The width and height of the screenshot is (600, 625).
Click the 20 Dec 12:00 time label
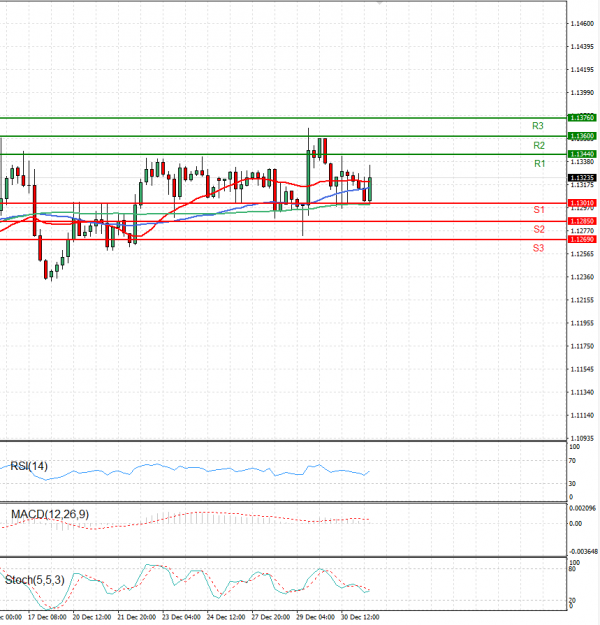92,617
